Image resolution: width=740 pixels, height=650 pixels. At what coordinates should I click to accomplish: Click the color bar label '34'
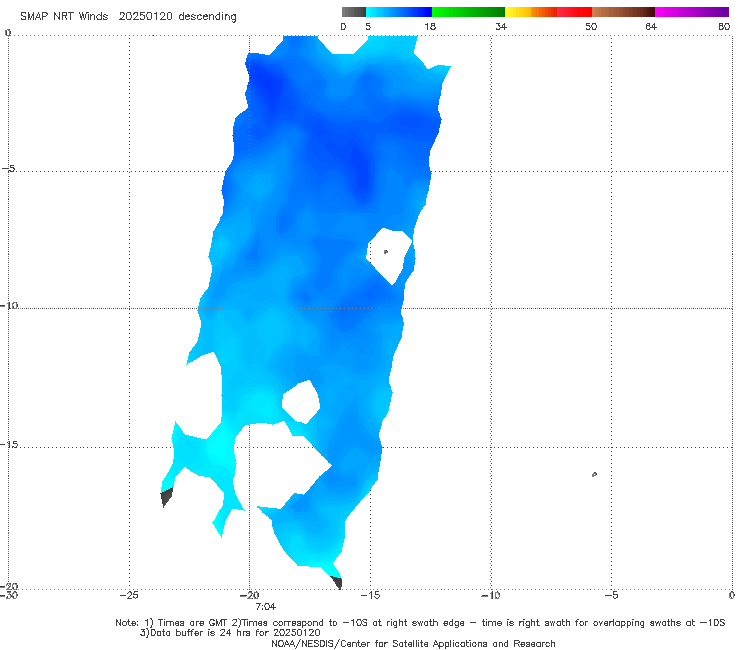pyautogui.click(x=501, y=26)
